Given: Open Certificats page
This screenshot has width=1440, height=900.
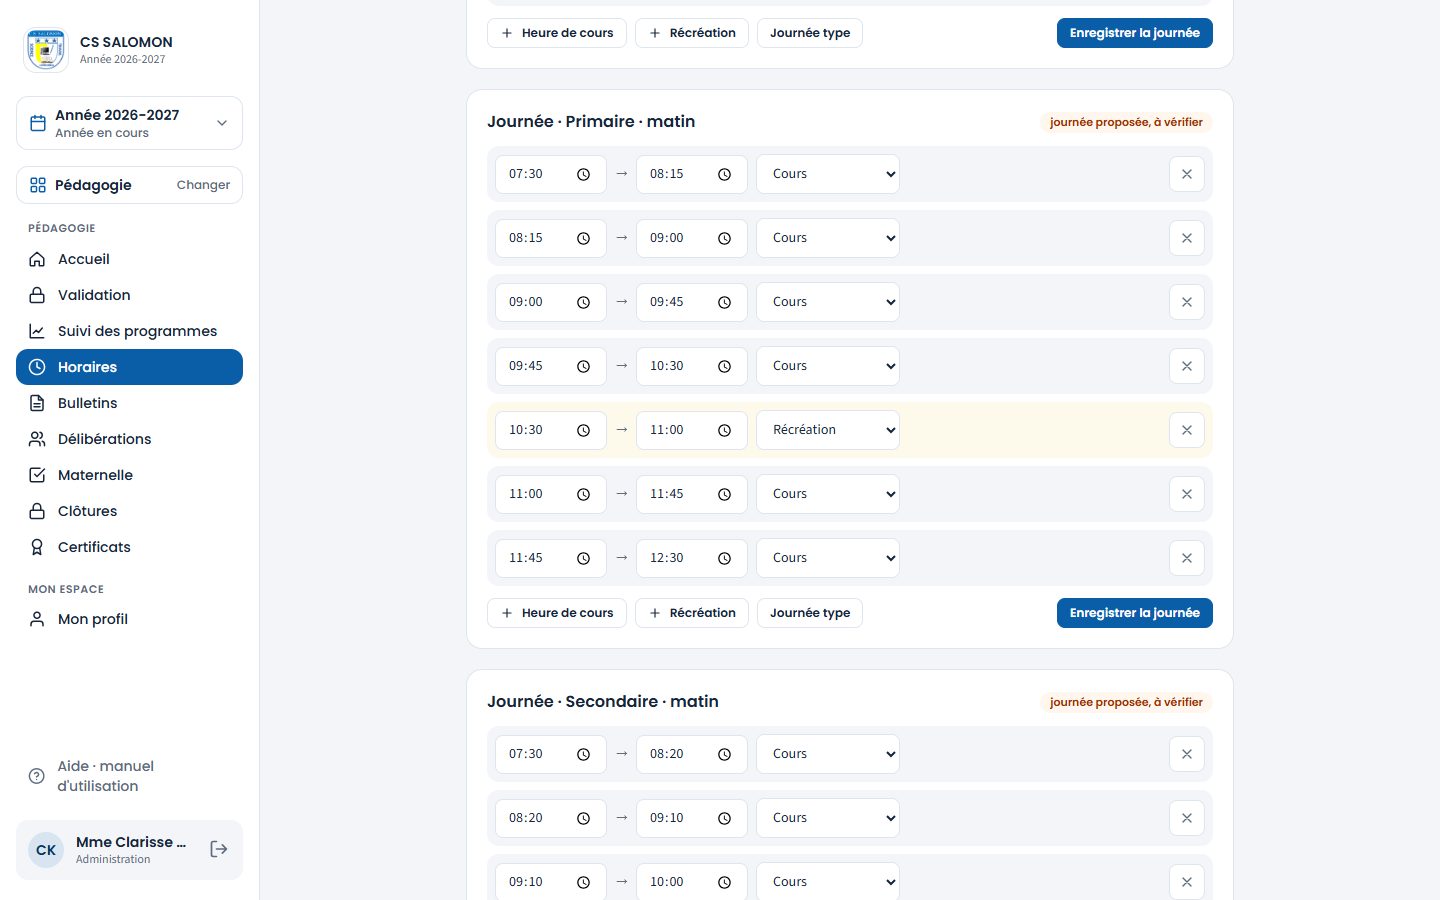Looking at the screenshot, I should (129, 547).
